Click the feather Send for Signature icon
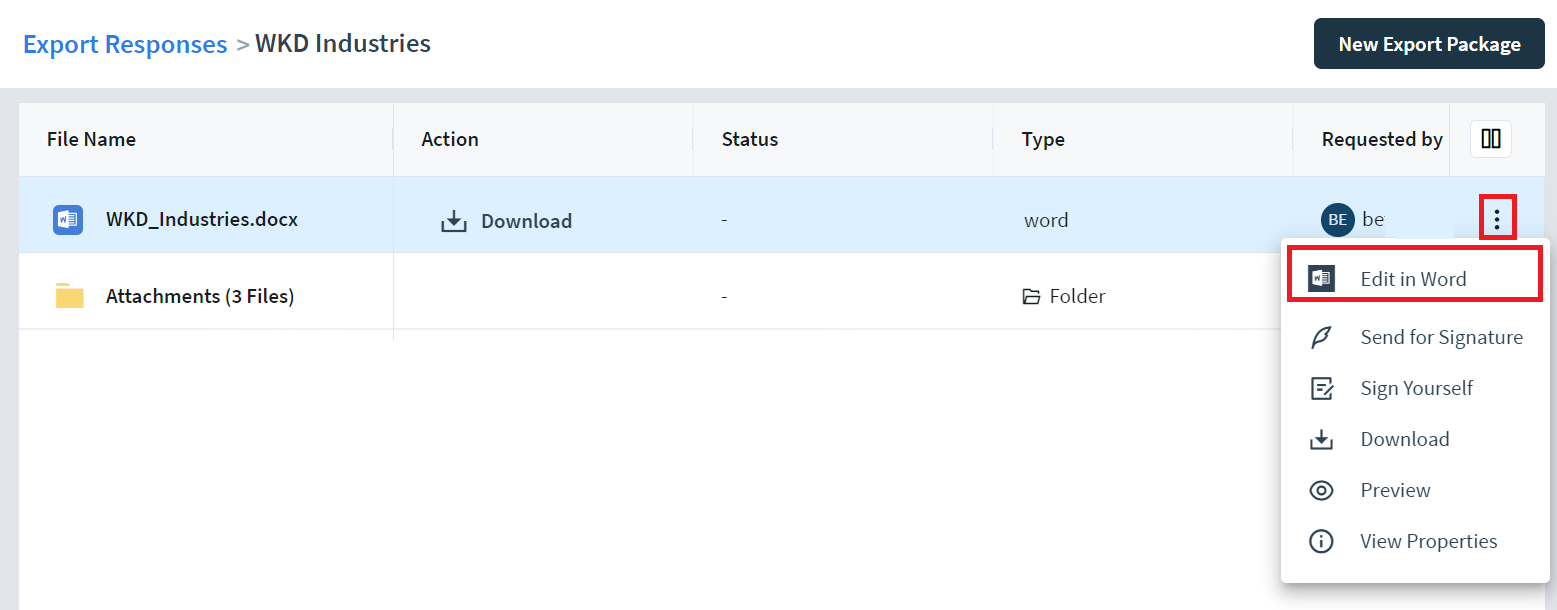This screenshot has width=1557, height=610. pyautogui.click(x=1321, y=338)
